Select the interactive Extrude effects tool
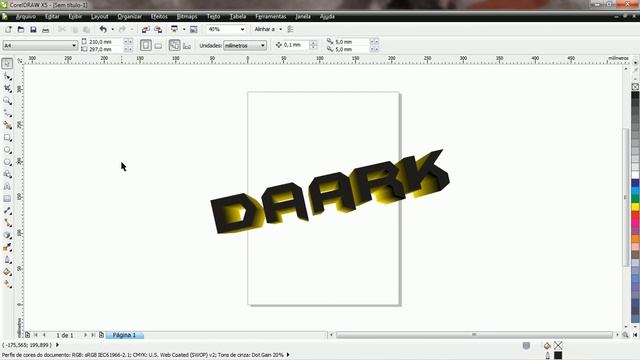The height and width of the screenshot is (360, 640). tap(7, 236)
